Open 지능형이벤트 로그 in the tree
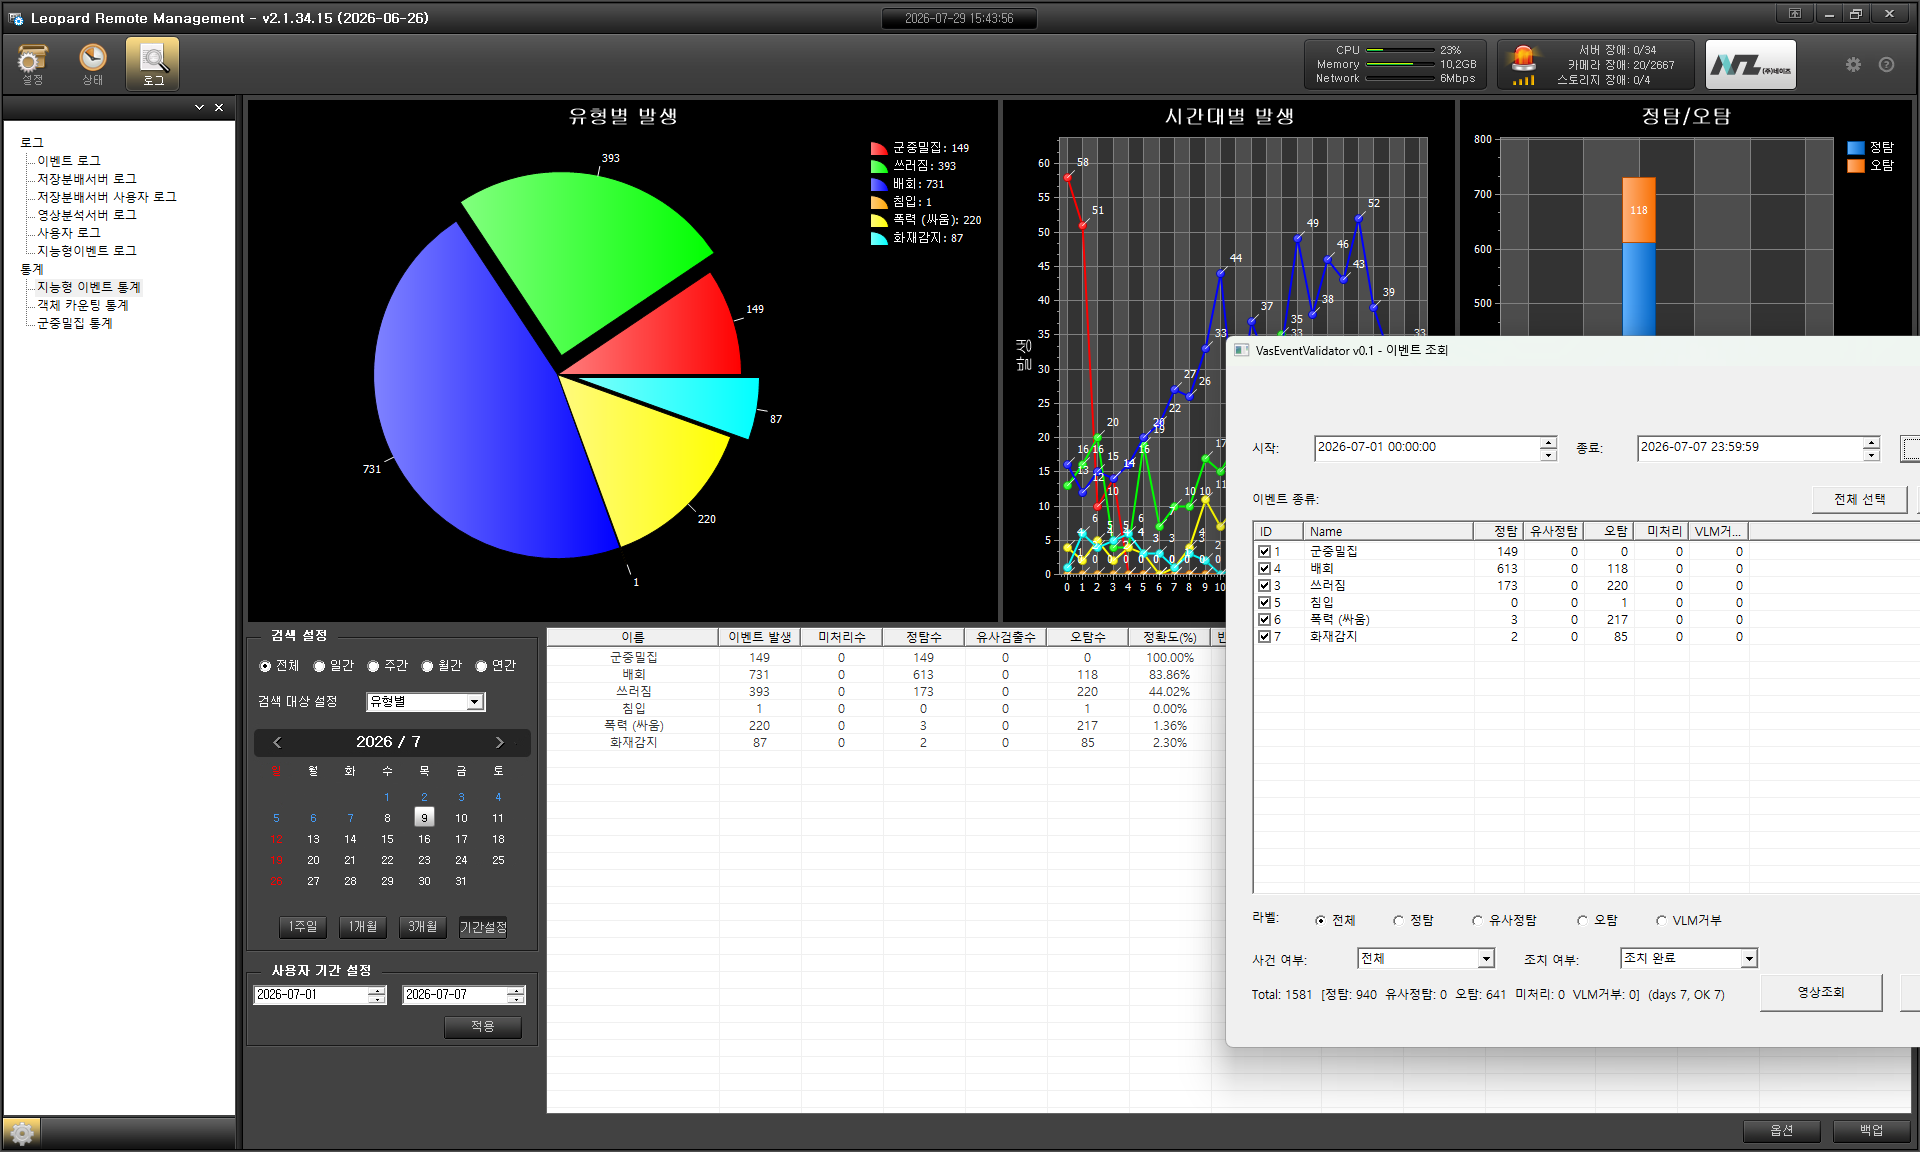The width and height of the screenshot is (1920, 1152). click(x=87, y=251)
